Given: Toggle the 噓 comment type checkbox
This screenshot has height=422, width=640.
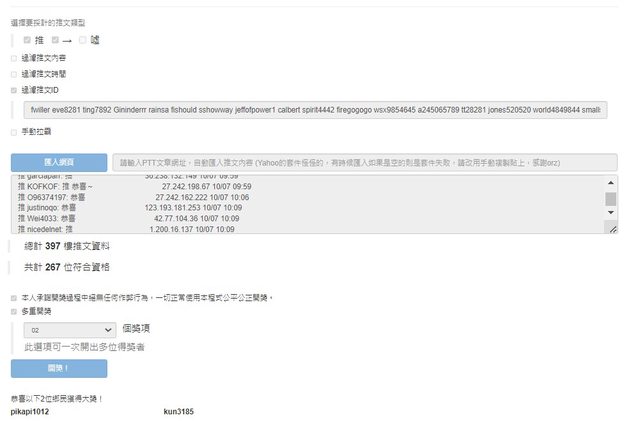Looking at the screenshot, I should [83, 40].
